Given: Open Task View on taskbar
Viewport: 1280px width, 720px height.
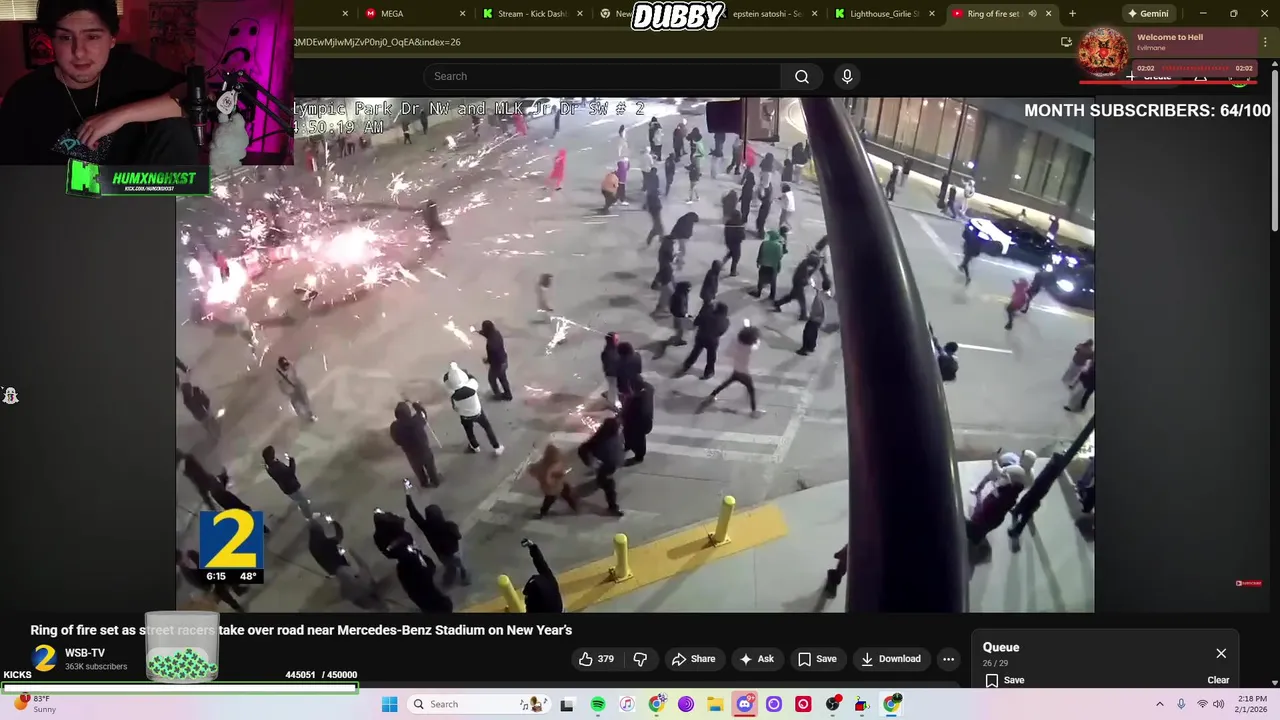Looking at the screenshot, I should 567,704.
